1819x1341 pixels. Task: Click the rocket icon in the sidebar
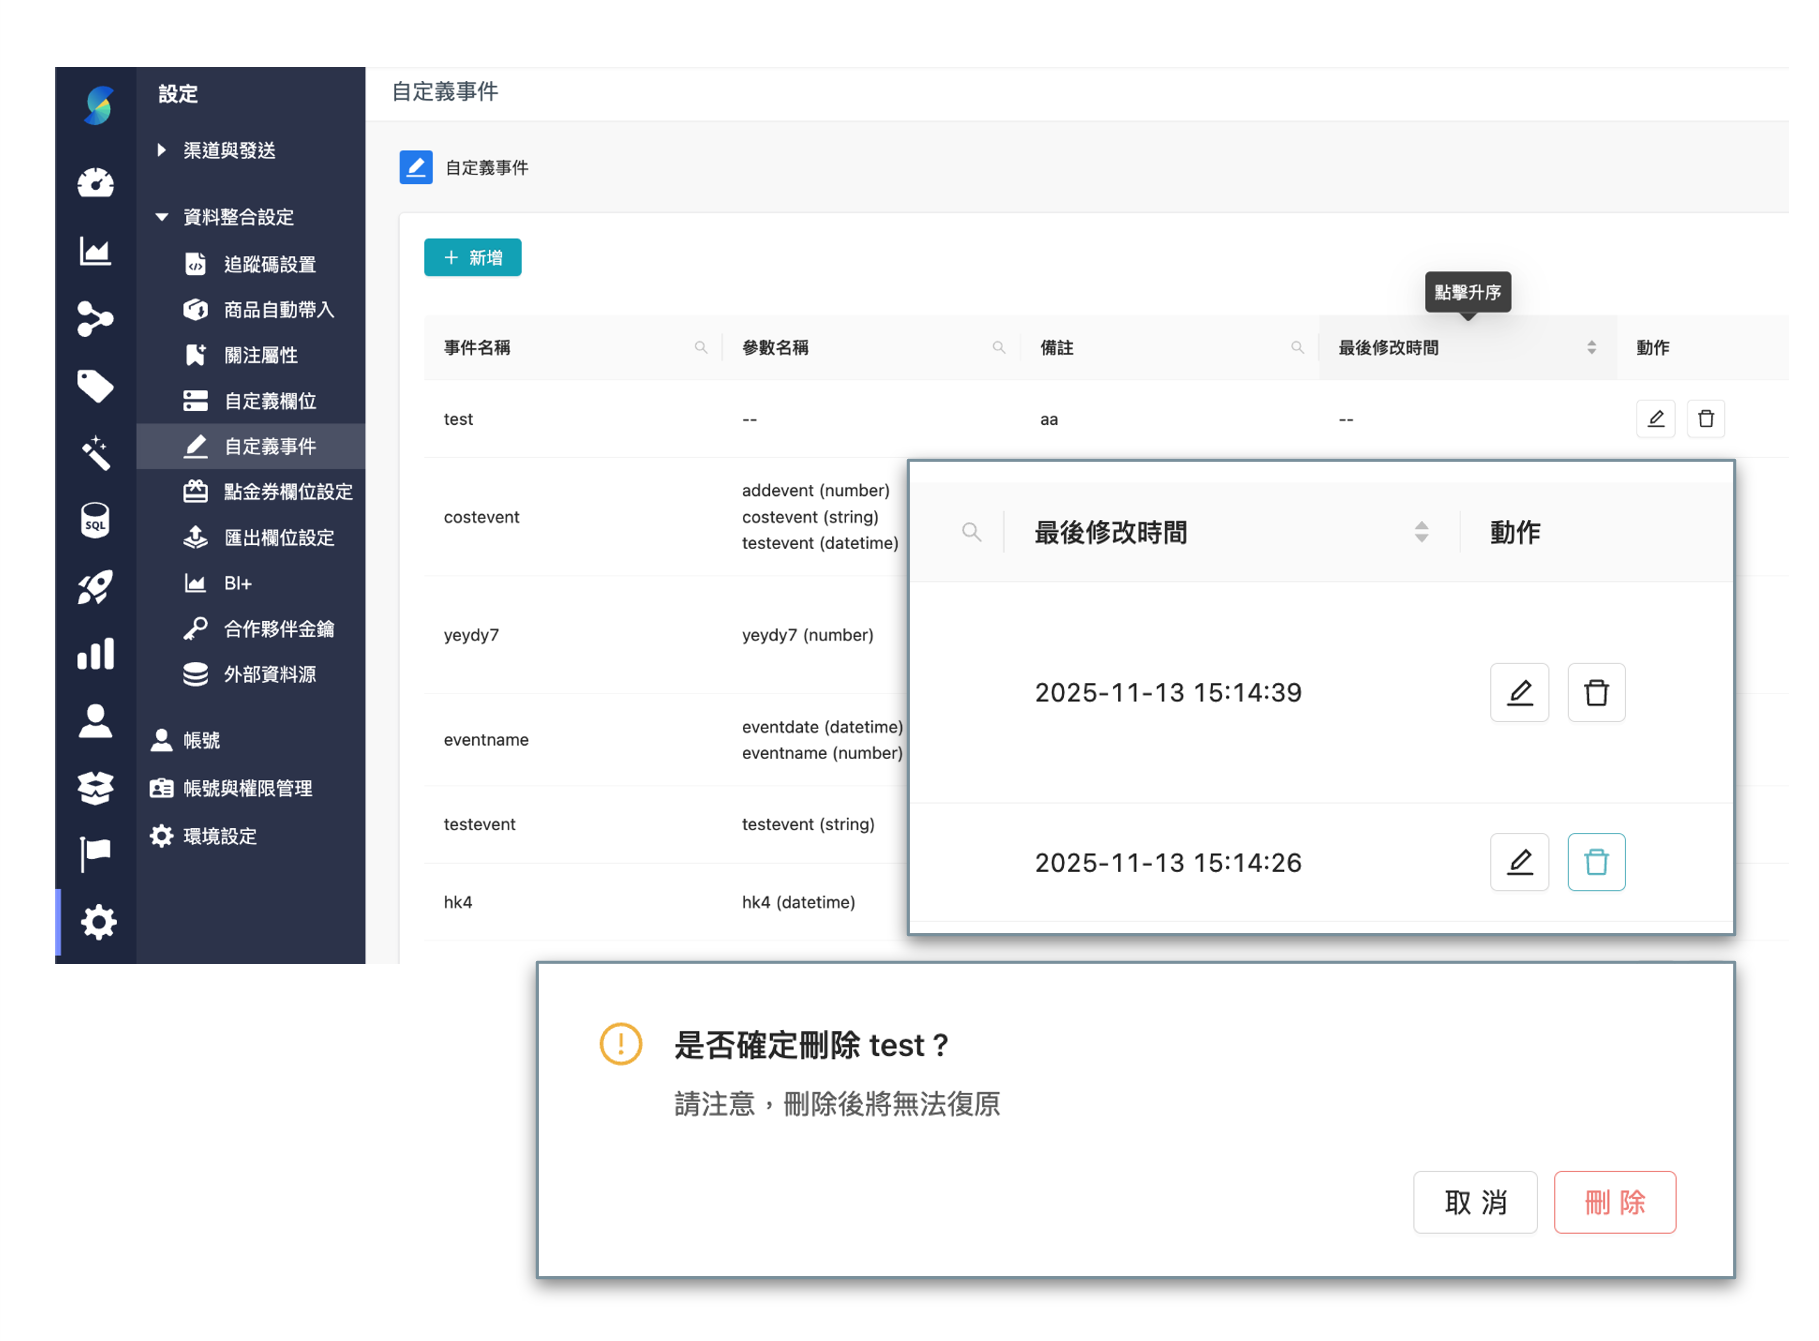(95, 587)
